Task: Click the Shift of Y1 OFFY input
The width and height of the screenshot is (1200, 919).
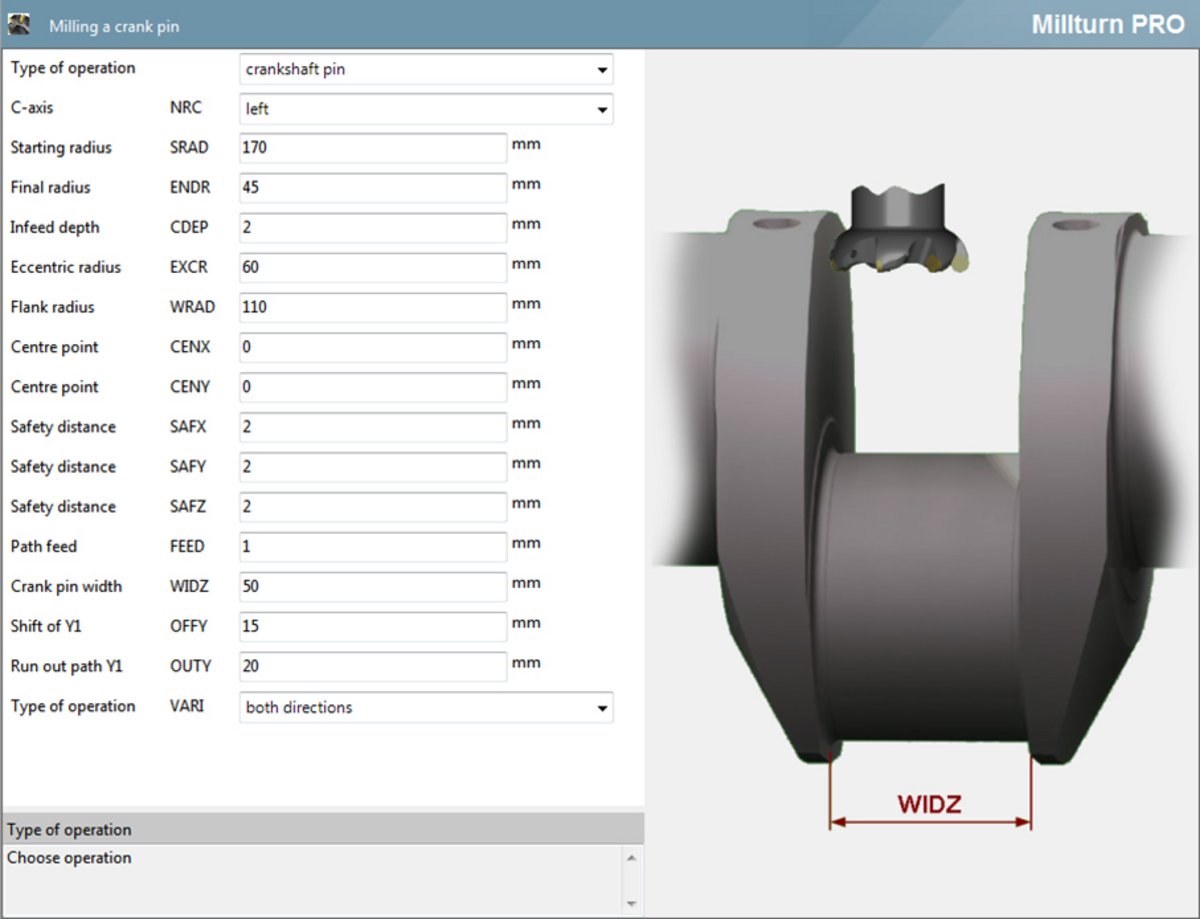Action: click(x=372, y=626)
